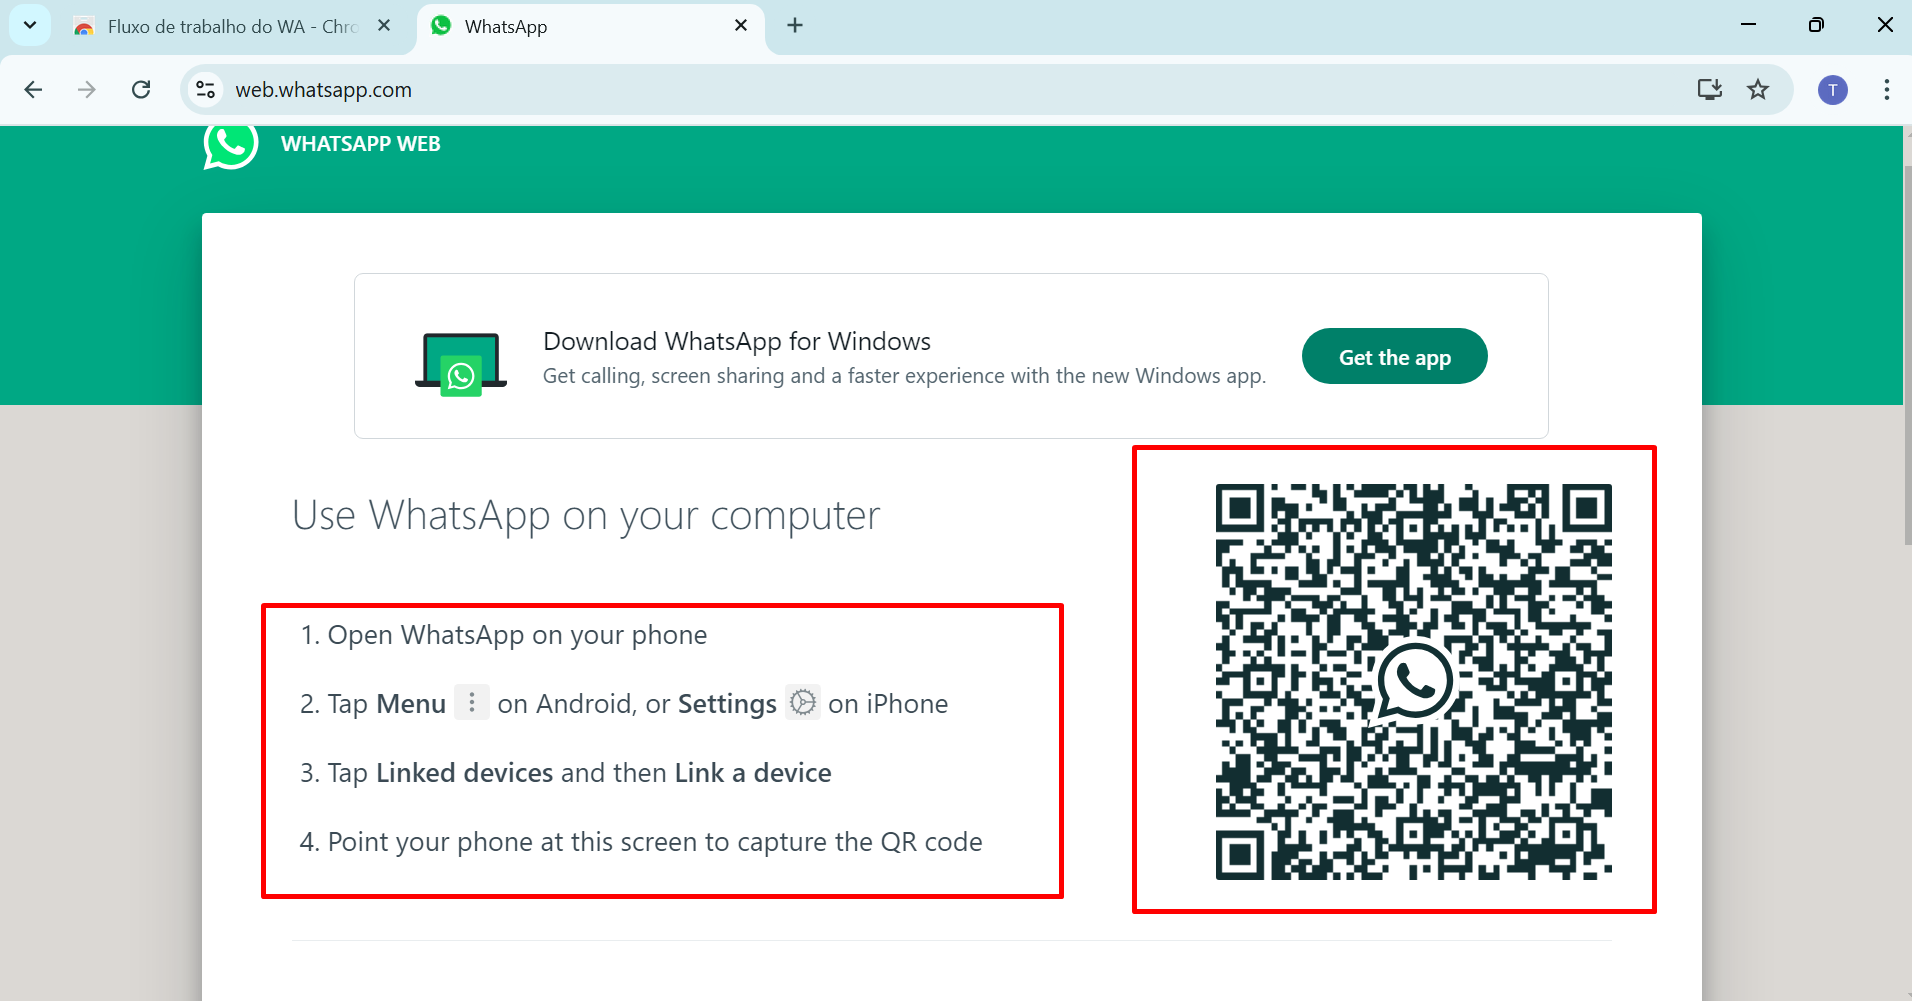
Task: Close the Fluxo de trabalho do WA tab
Action: (384, 26)
